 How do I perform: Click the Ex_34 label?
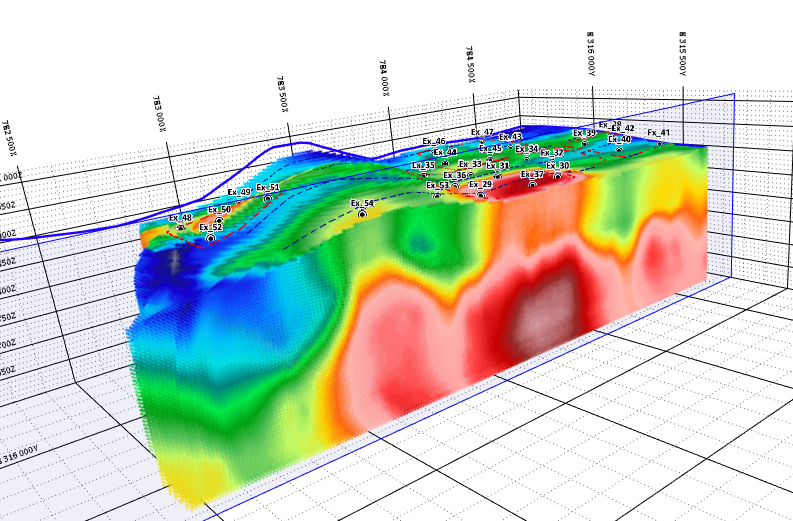(x=527, y=149)
